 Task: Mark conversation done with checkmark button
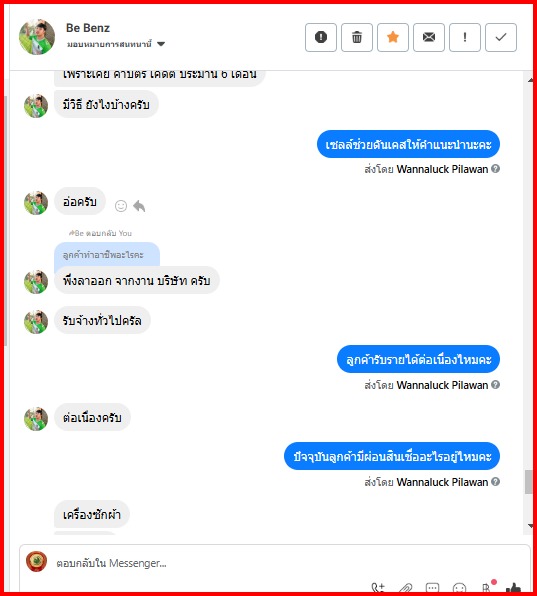[x=501, y=37]
